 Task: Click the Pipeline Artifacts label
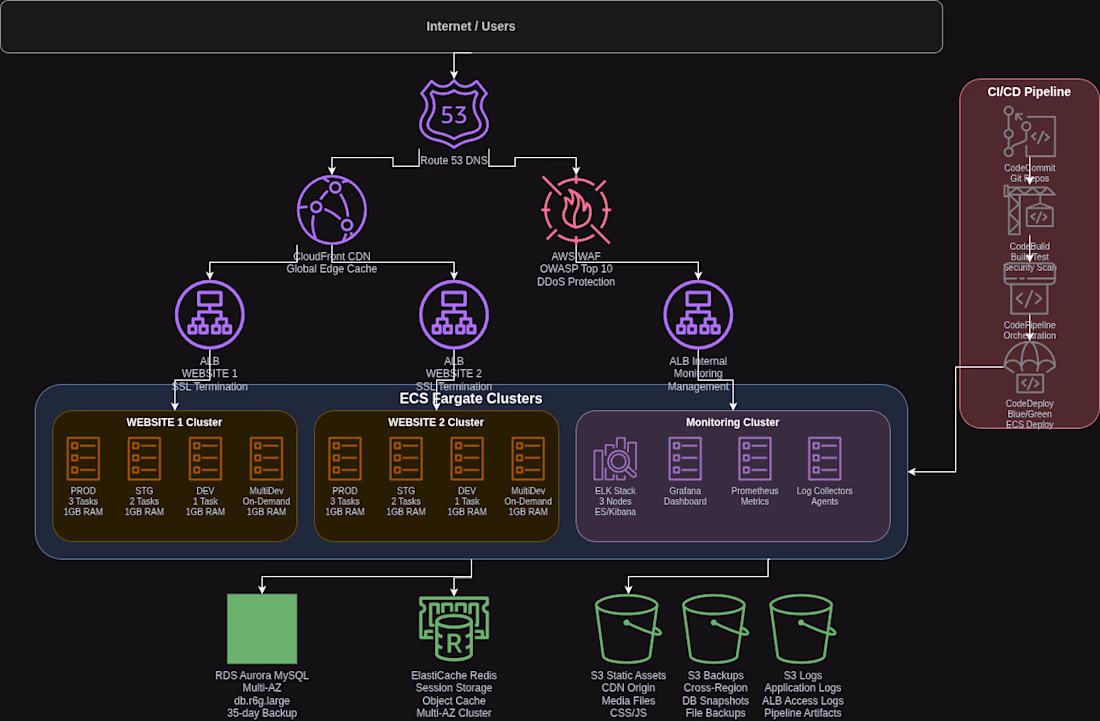[x=803, y=713]
